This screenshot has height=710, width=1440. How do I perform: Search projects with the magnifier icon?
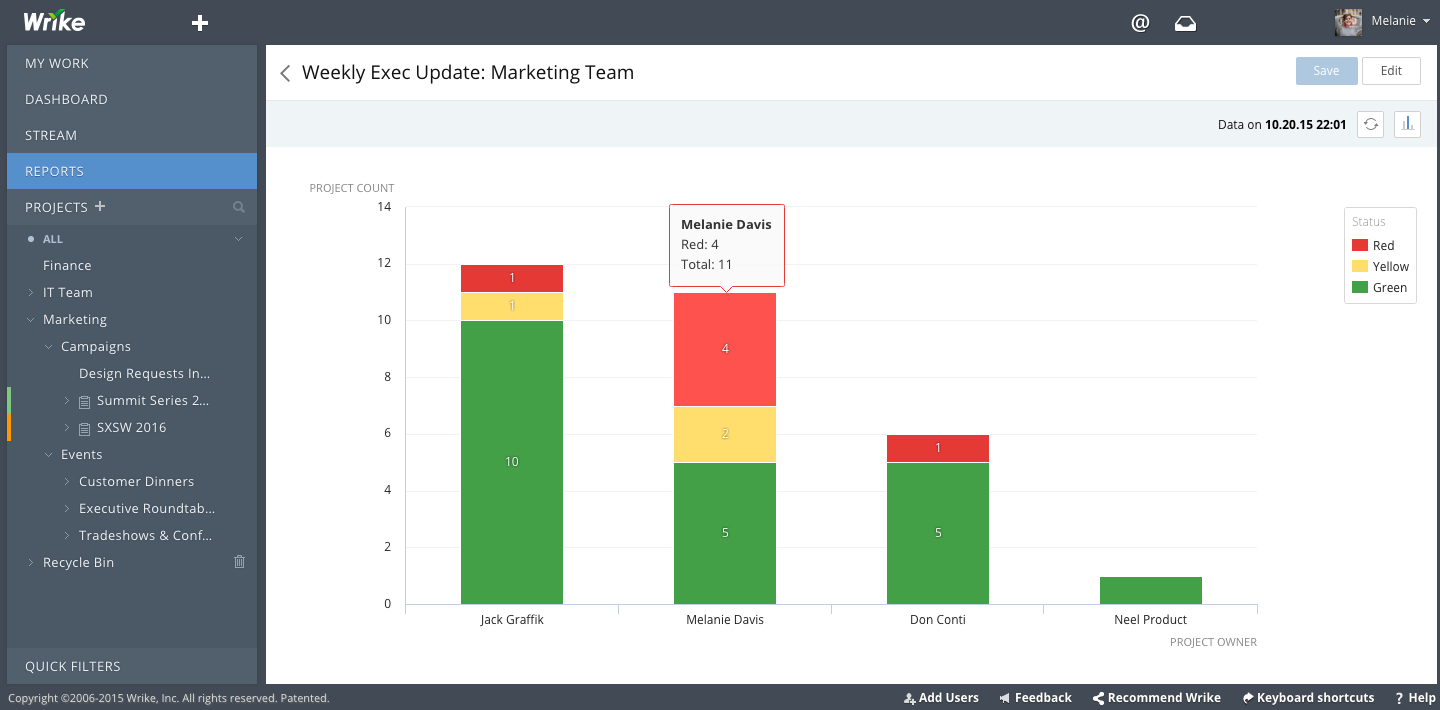coord(239,207)
